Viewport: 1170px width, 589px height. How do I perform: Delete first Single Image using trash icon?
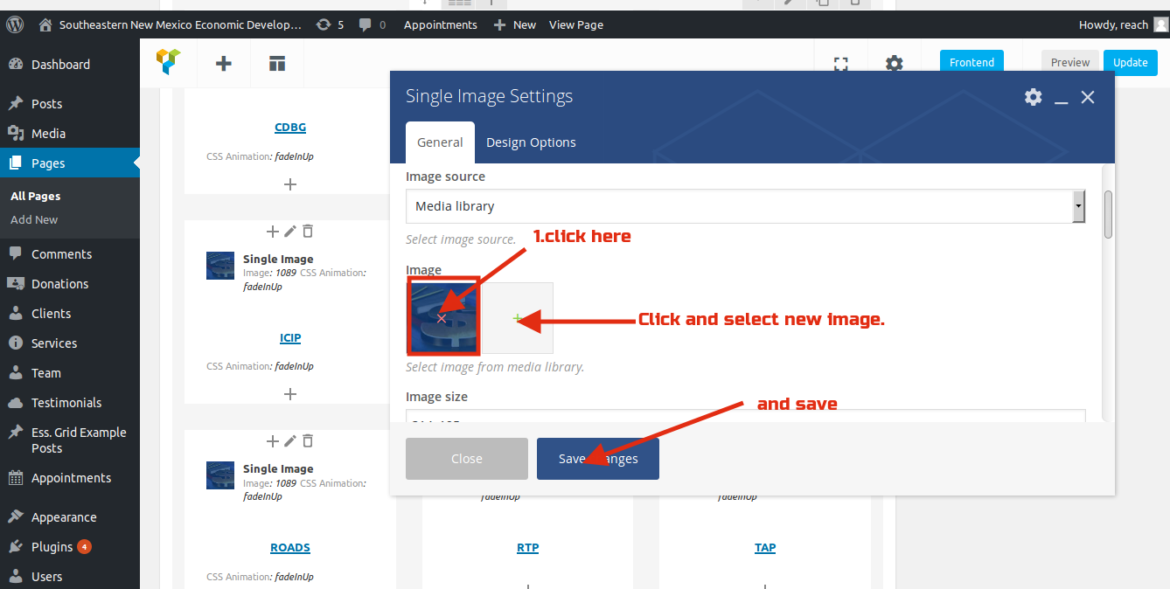[308, 231]
